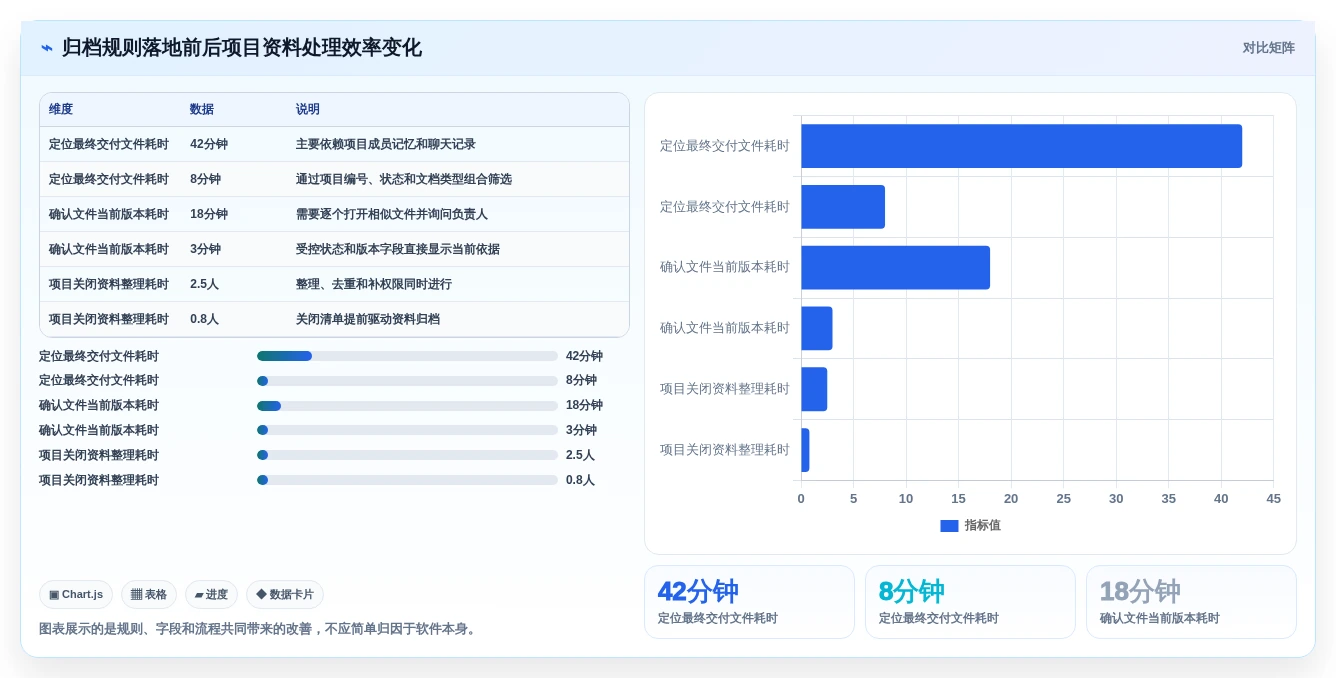The image size is (1336, 678).
Task: Click table cell 通过项目编号、状态和文档类型组合筛选
Action: [404, 179]
